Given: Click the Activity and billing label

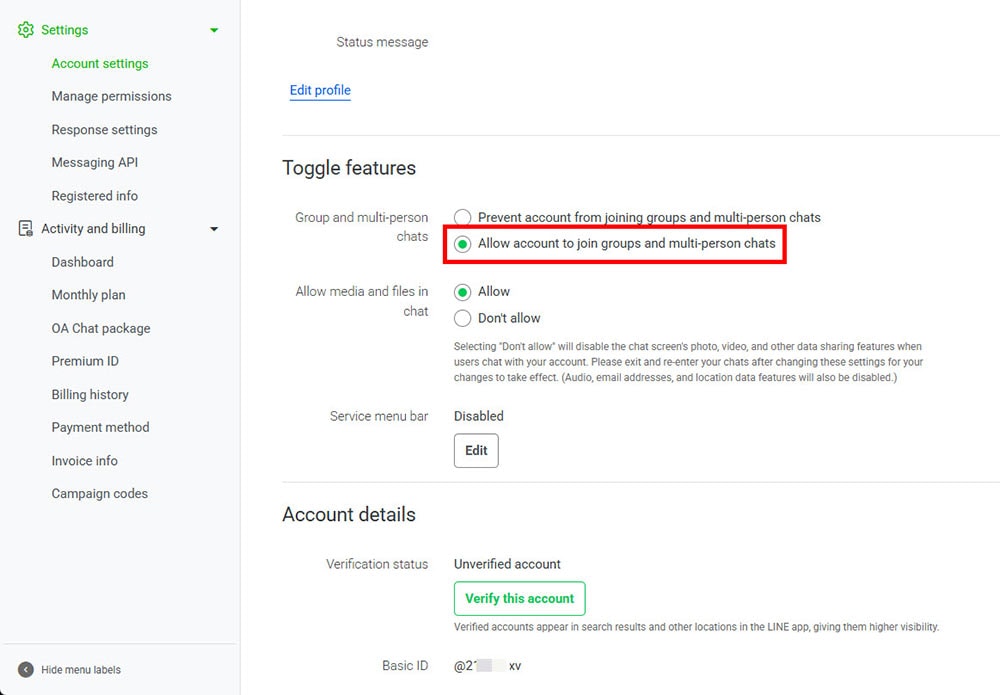Looking at the screenshot, I should click(93, 229).
